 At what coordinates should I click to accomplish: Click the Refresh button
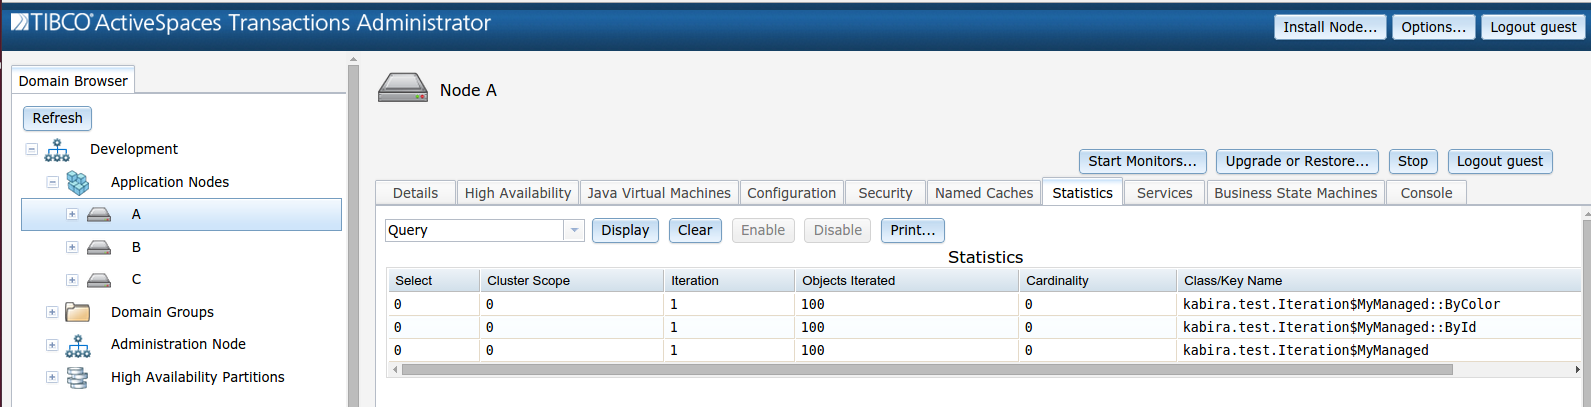[57, 118]
